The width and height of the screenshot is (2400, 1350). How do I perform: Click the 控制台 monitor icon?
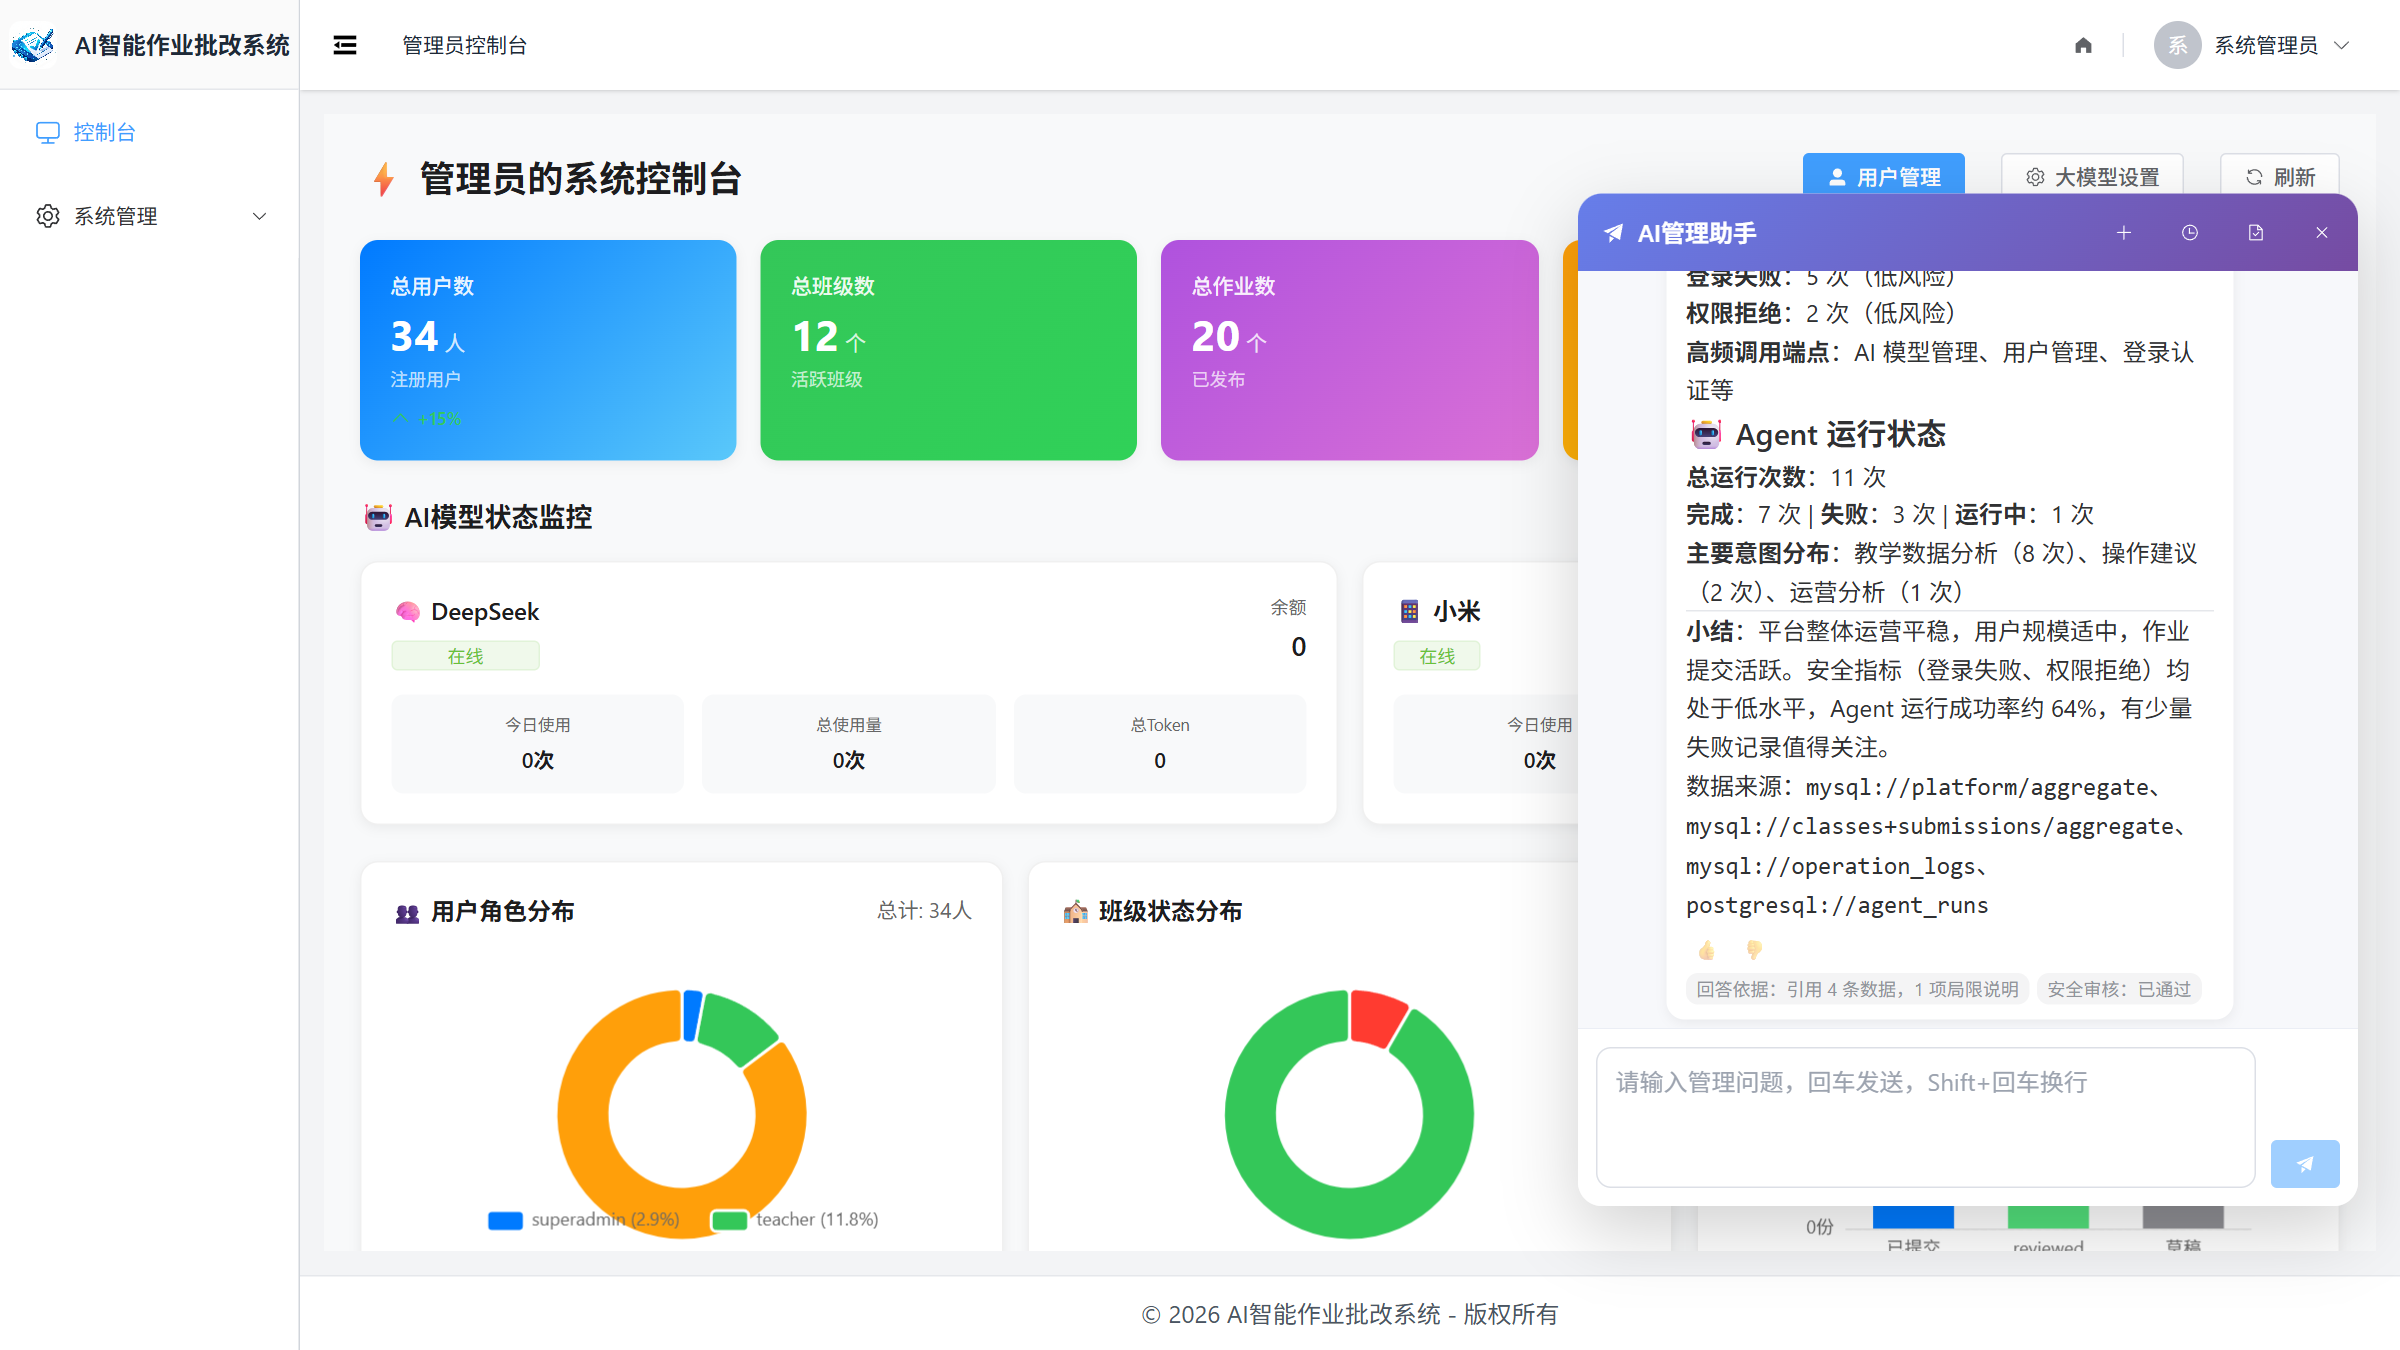(x=48, y=132)
